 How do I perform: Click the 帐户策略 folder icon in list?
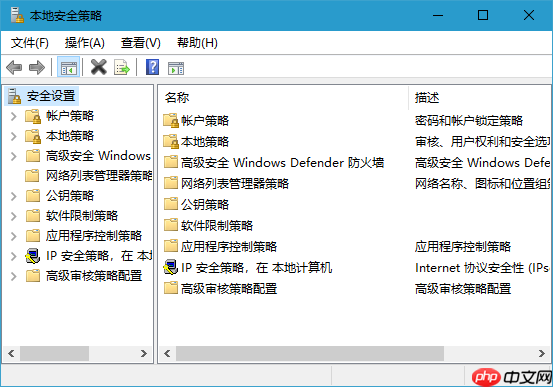[171, 121]
